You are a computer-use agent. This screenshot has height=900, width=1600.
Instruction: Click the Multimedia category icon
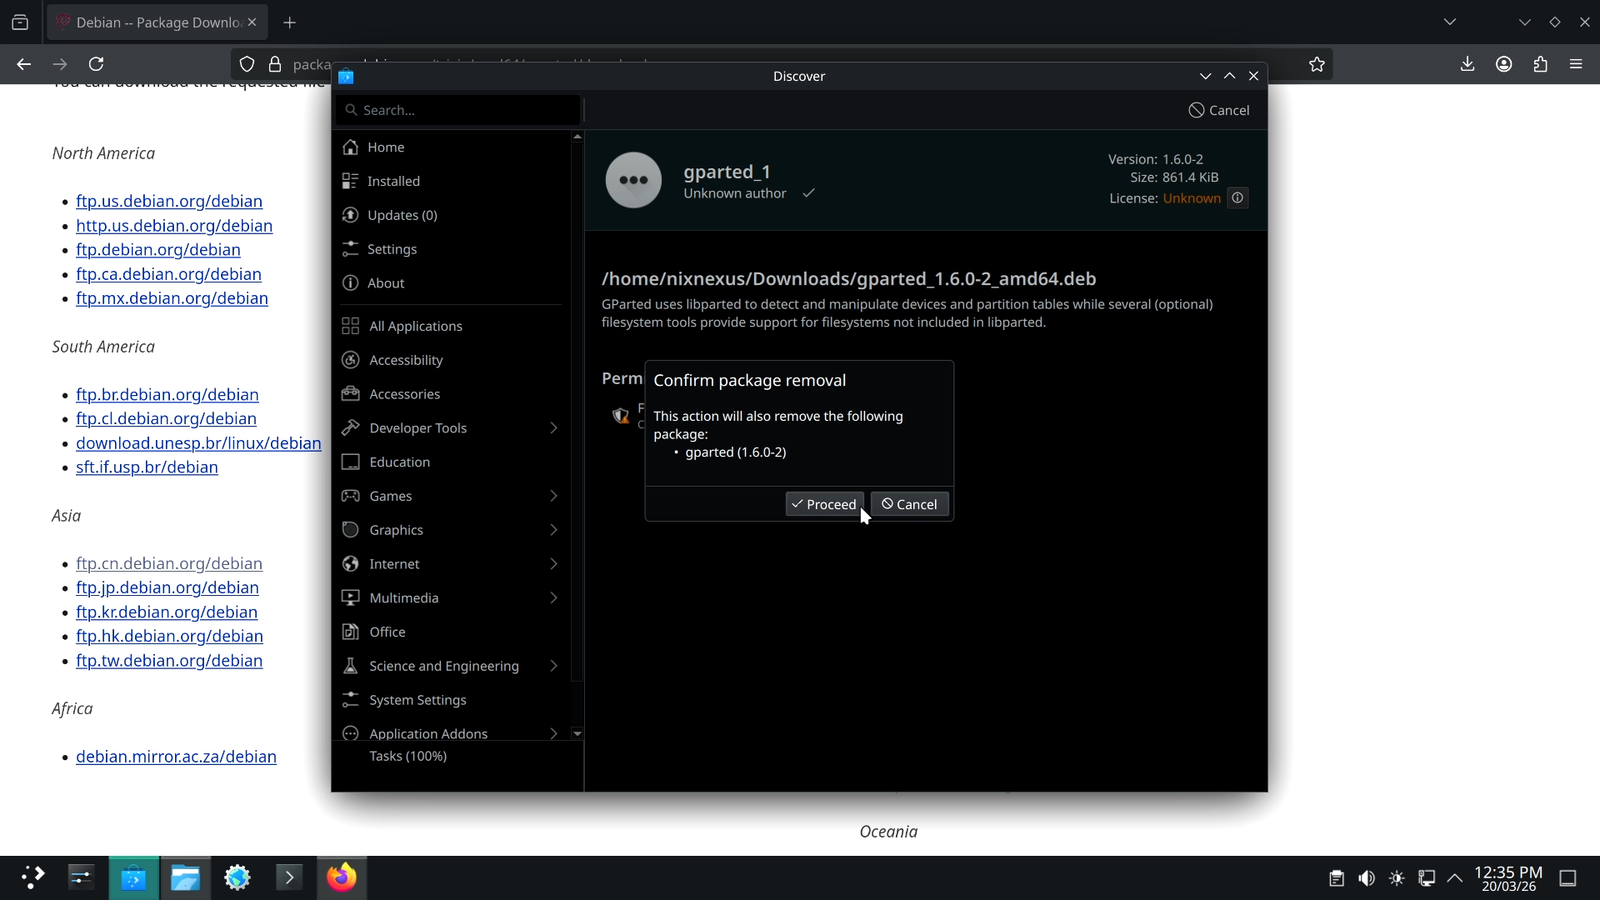coord(350,598)
